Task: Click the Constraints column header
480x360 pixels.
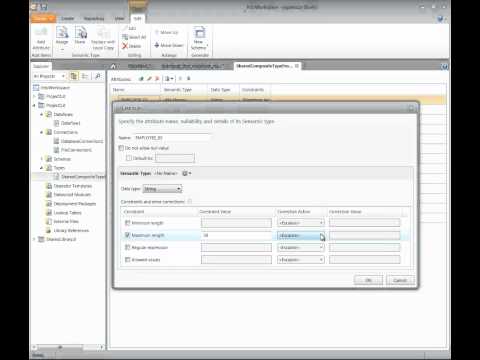Action: tap(255, 90)
